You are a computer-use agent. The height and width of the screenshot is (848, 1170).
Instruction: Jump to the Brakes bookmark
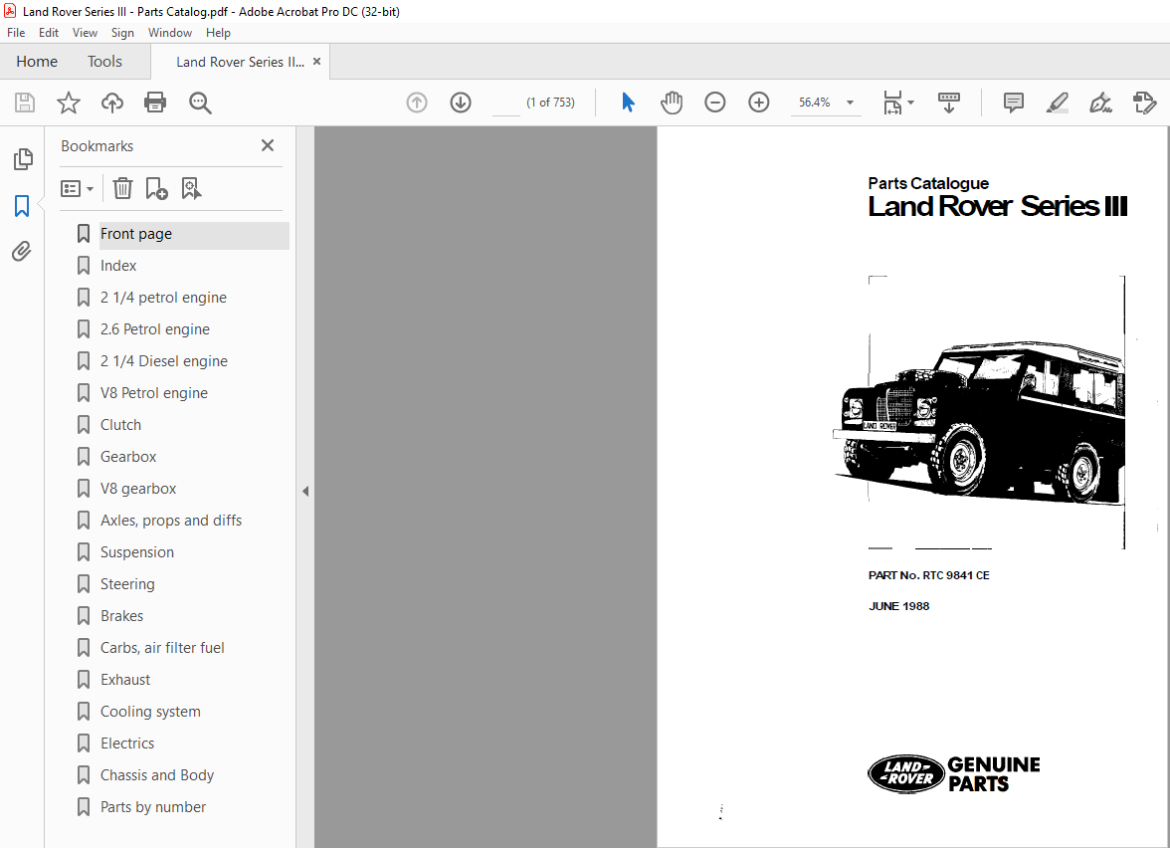click(x=122, y=616)
